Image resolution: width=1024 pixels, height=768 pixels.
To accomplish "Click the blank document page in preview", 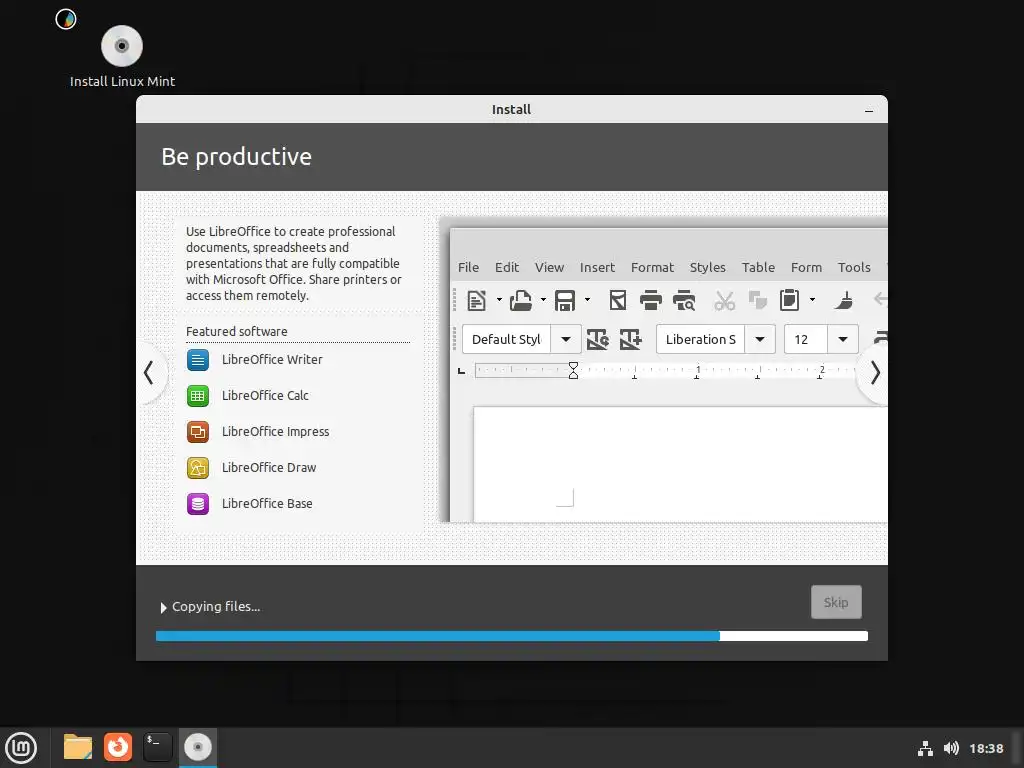I will pyautogui.click(x=680, y=464).
